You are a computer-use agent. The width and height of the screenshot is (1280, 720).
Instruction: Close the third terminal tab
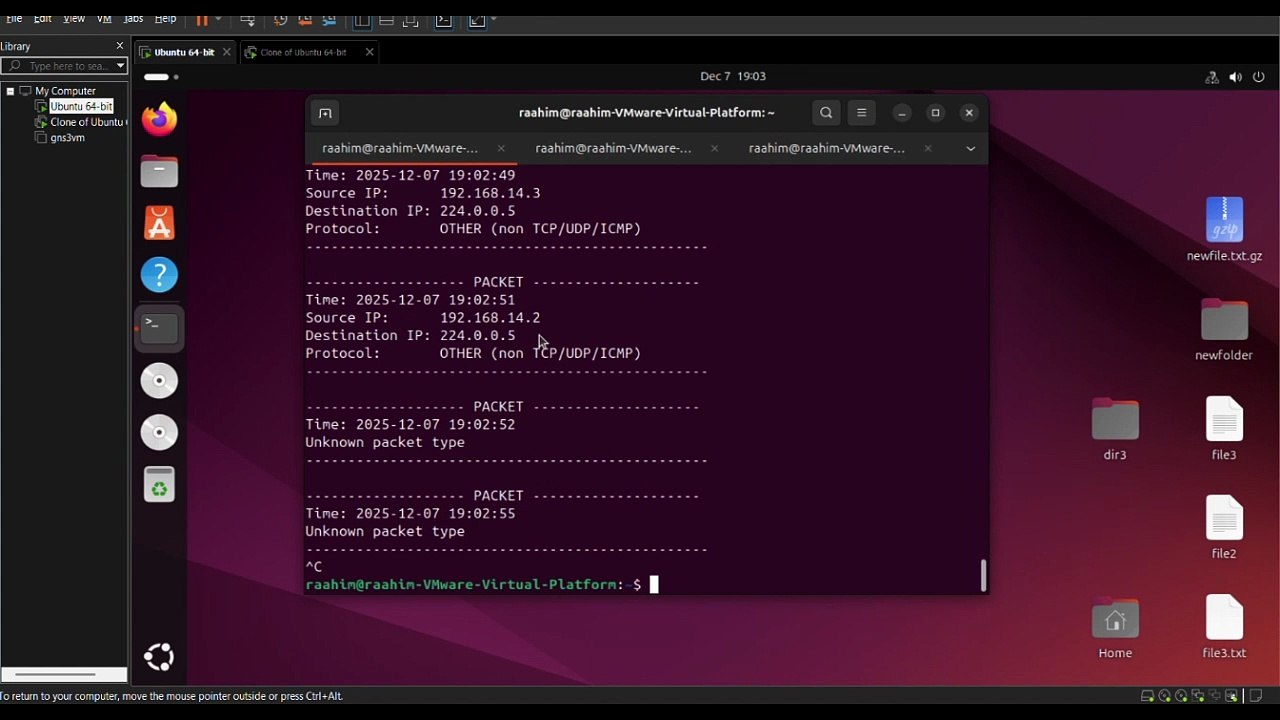pos(928,148)
